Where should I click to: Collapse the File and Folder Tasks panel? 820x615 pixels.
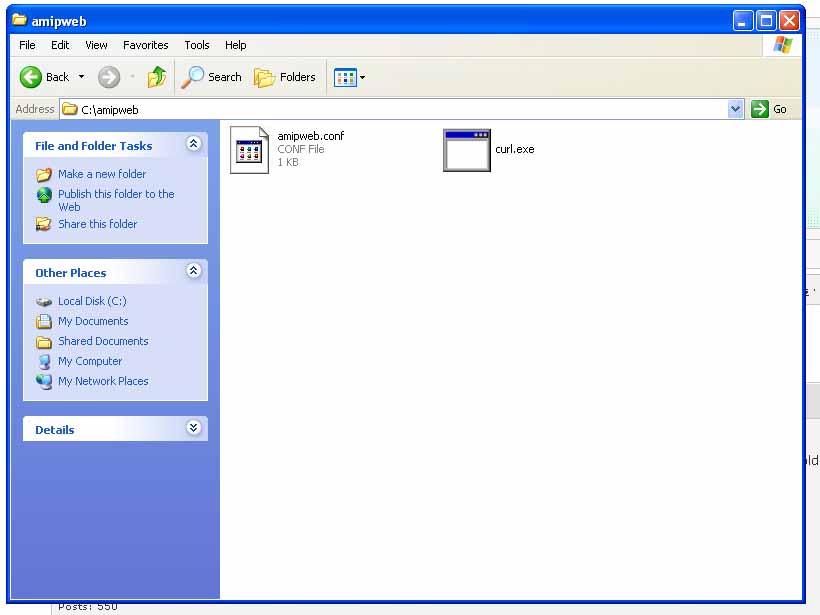click(x=194, y=145)
